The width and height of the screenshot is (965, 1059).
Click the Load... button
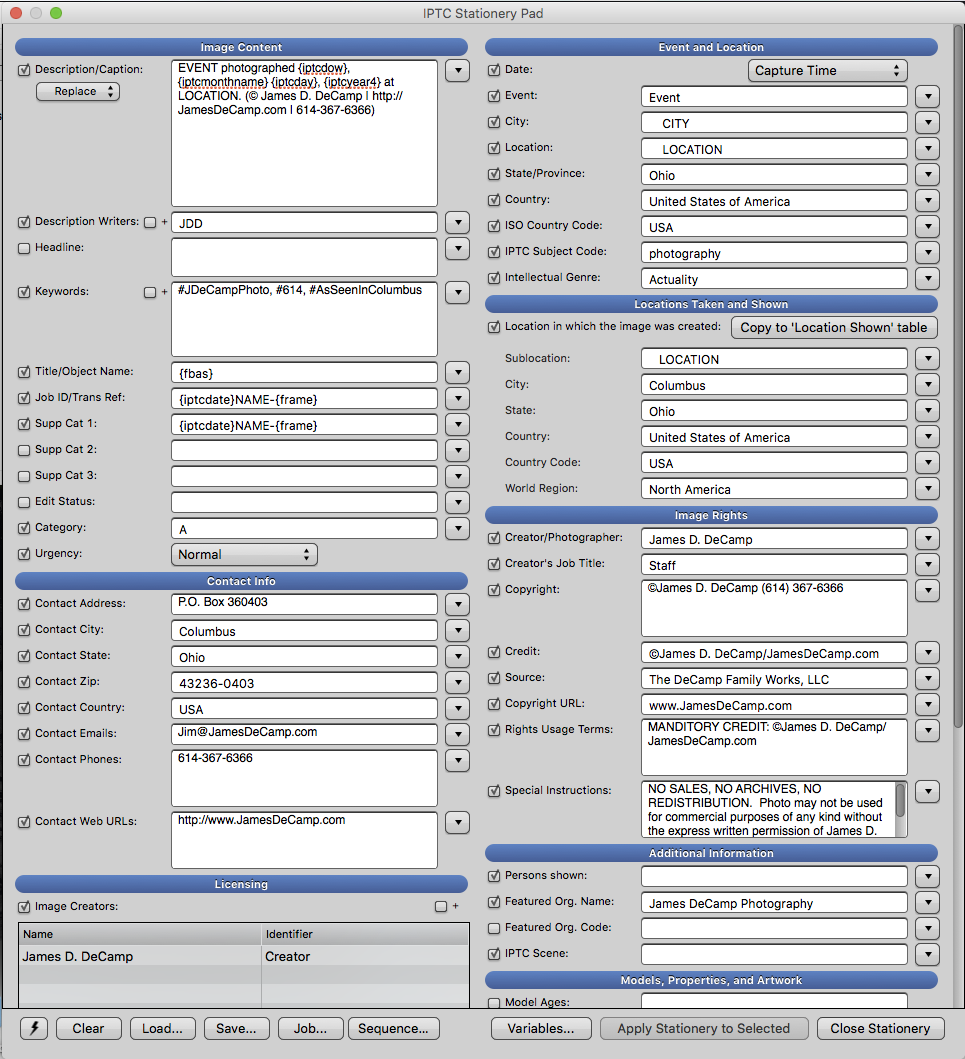pos(162,1028)
